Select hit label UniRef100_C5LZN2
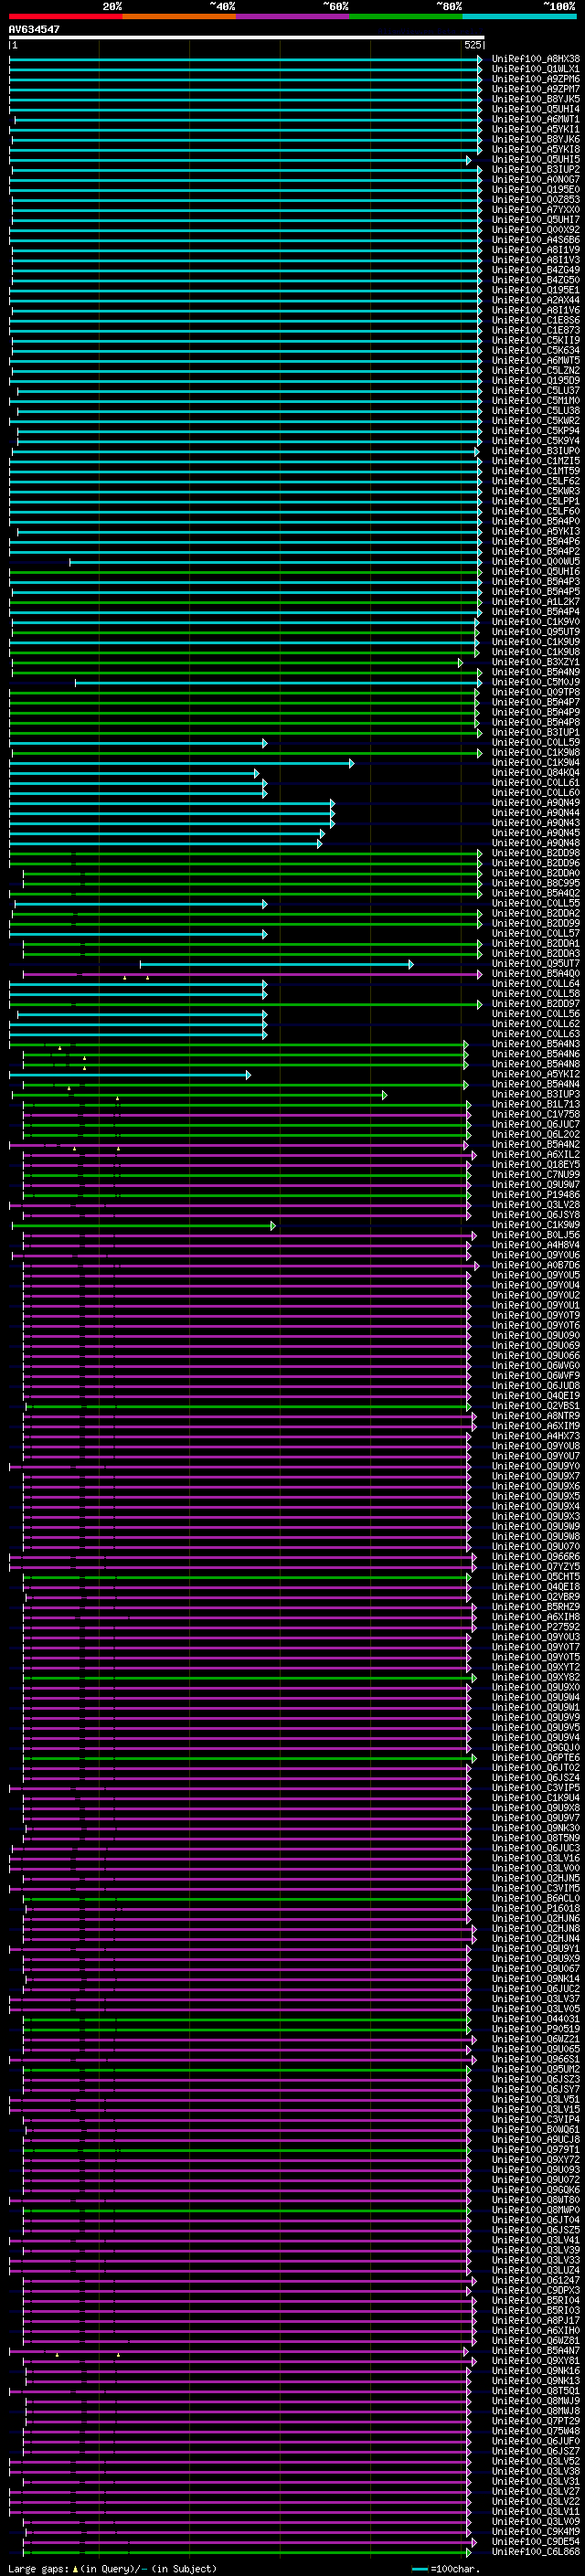This screenshot has width=585, height=2576. [536, 371]
